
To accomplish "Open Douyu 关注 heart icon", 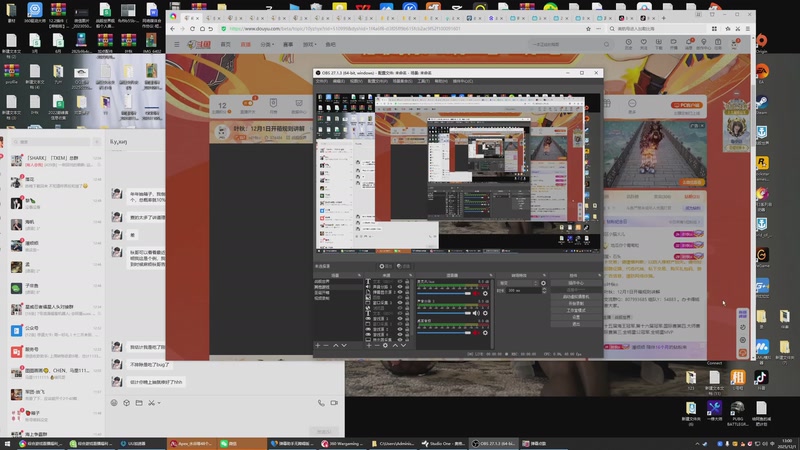I will [x=644, y=44].
